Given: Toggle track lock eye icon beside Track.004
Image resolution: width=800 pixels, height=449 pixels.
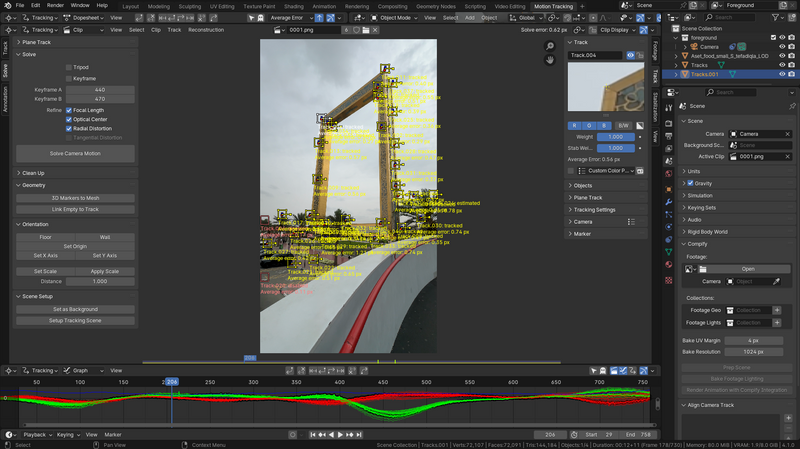Looking at the screenshot, I should [x=631, y=55].
